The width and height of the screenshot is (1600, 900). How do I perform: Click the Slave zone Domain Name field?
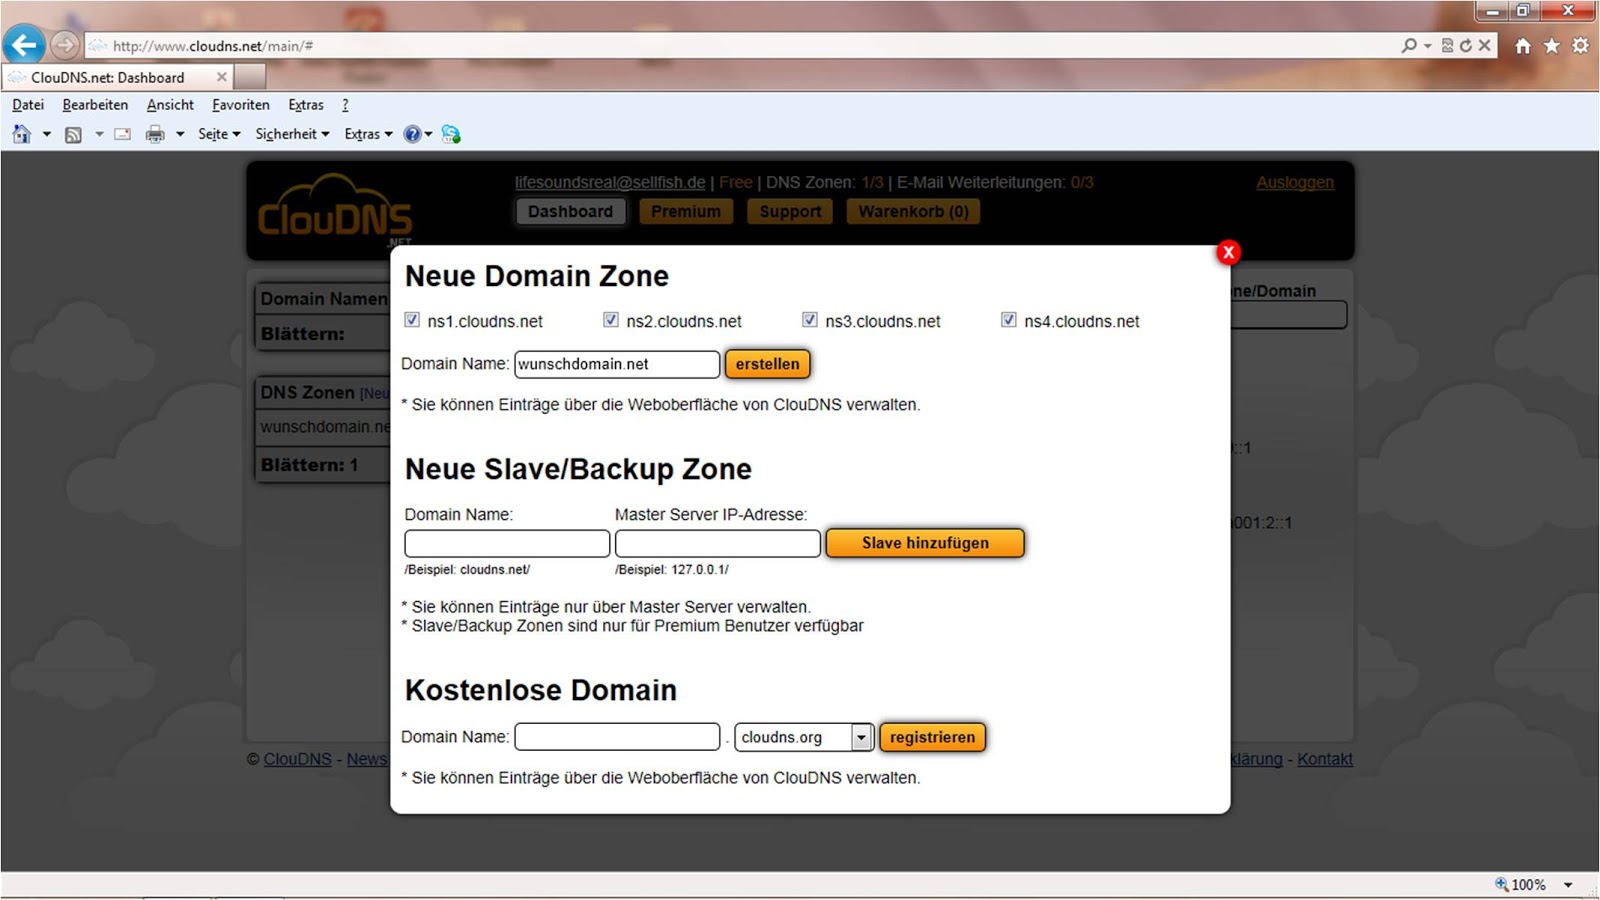pos(507,543)
